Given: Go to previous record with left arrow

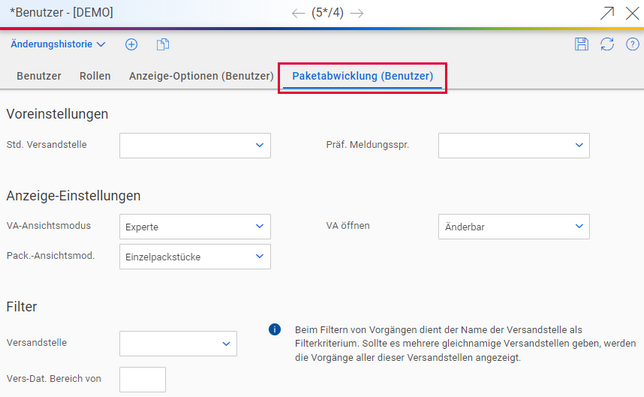Looking at the screenshot, I should [x=298, y=14].
